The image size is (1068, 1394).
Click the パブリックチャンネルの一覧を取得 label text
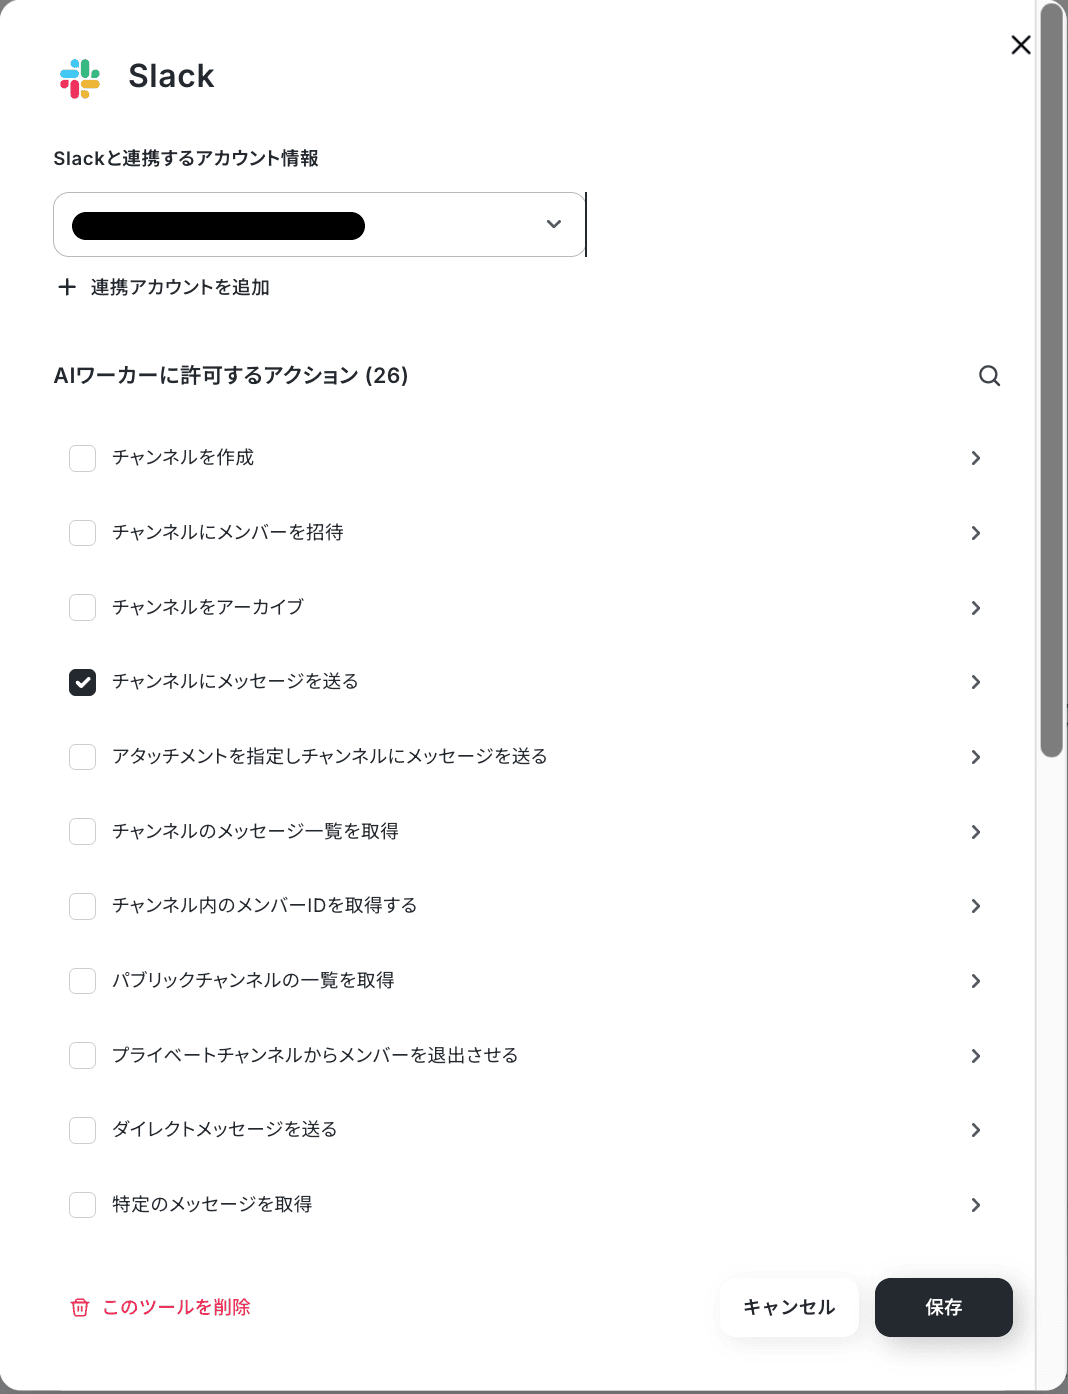[x=253, y=980]
